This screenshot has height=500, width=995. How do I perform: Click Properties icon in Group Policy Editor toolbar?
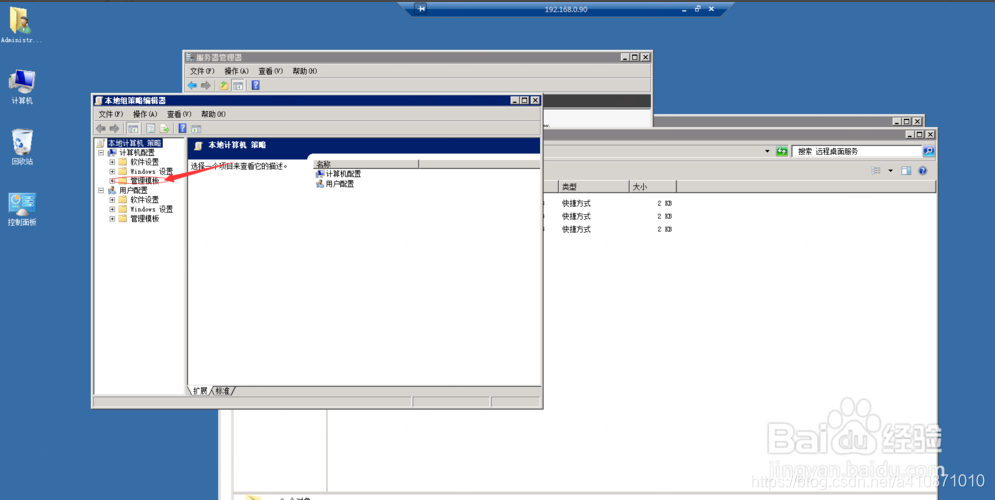[x=151, y=128]
